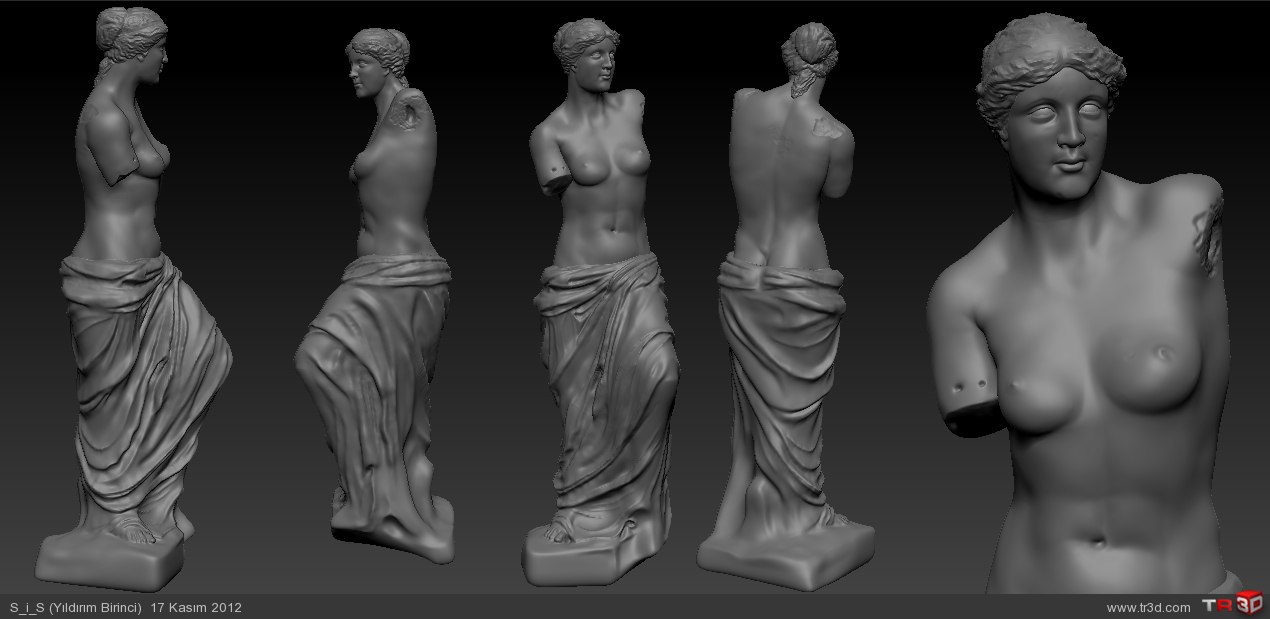Viewport: 1270px width, 619px height.
Task: Click the "S_i_S (Yıldırım Birinci)" author text
Action: point(76,607)
